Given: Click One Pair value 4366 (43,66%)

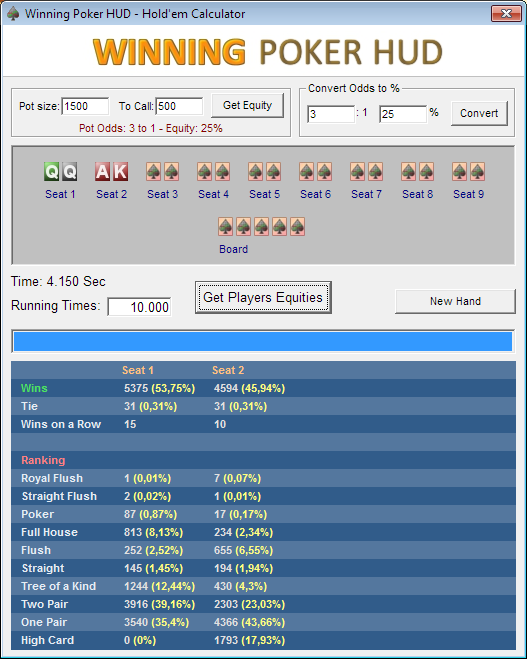Looking at the screenshot, I should coord(249,622).
